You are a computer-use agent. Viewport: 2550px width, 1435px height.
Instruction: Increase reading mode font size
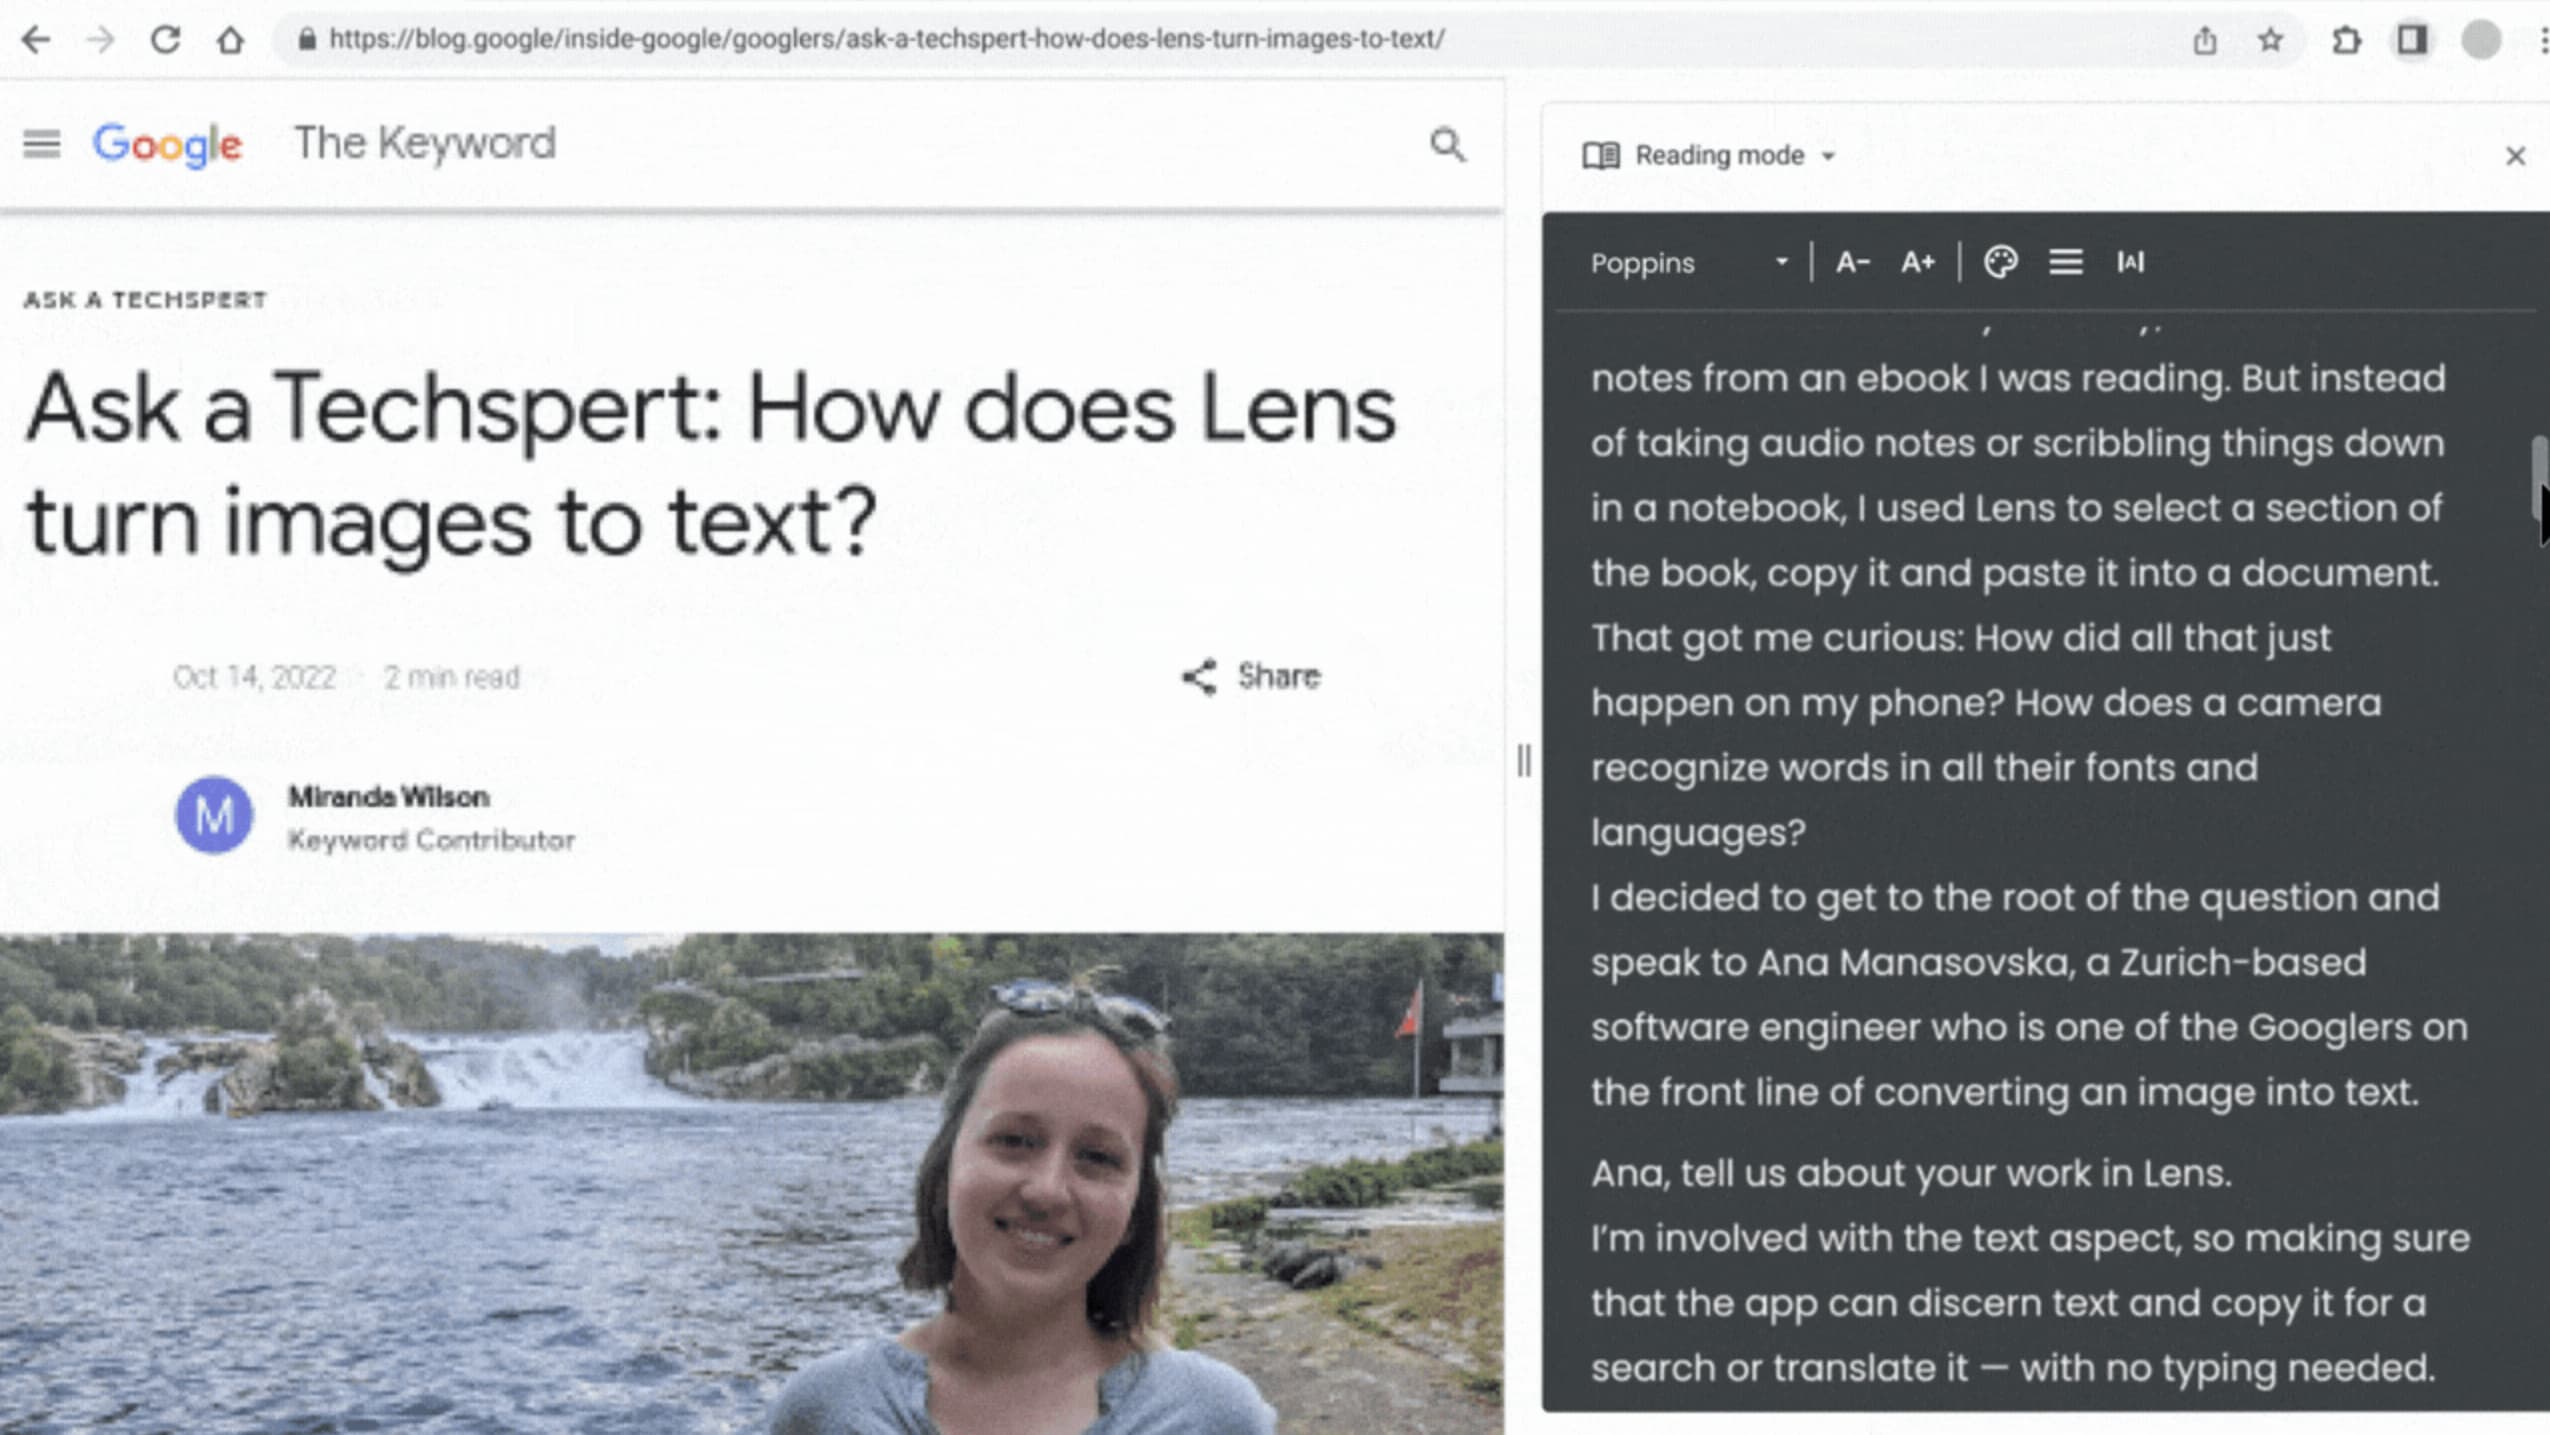click(x=1917, y=262)
